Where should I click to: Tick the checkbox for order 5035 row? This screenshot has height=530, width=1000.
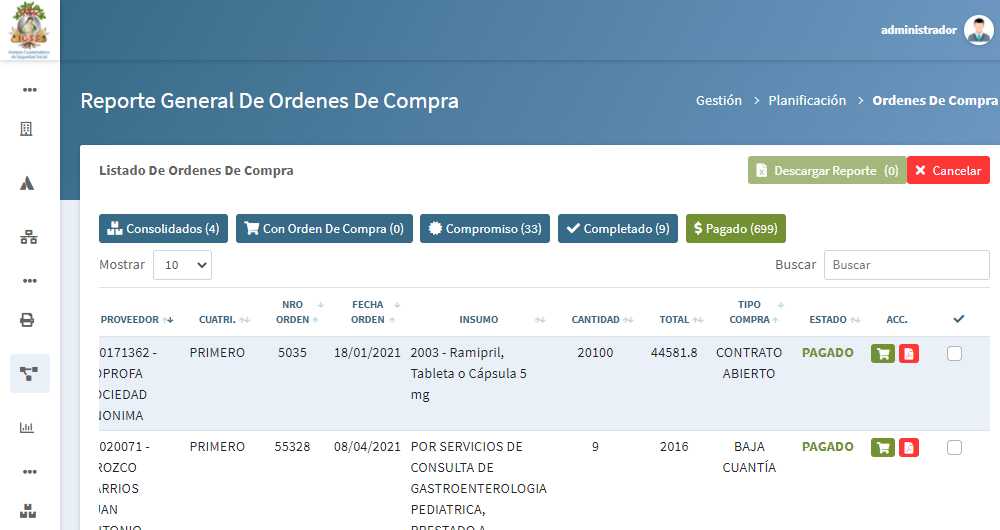tap(954, 353)
